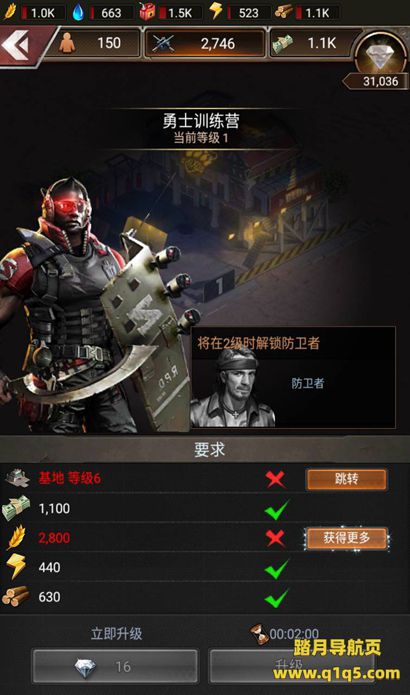Tap the 要求 requirements header
This screenshot has width=410, height=695.
pos(209,449)
